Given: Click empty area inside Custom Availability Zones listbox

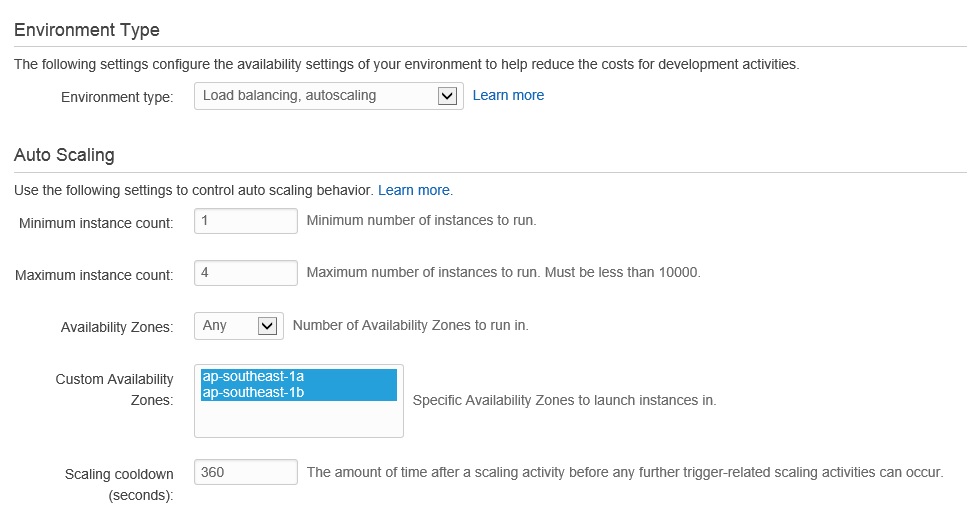Looking at the screenshot, I should coord(298,420).
